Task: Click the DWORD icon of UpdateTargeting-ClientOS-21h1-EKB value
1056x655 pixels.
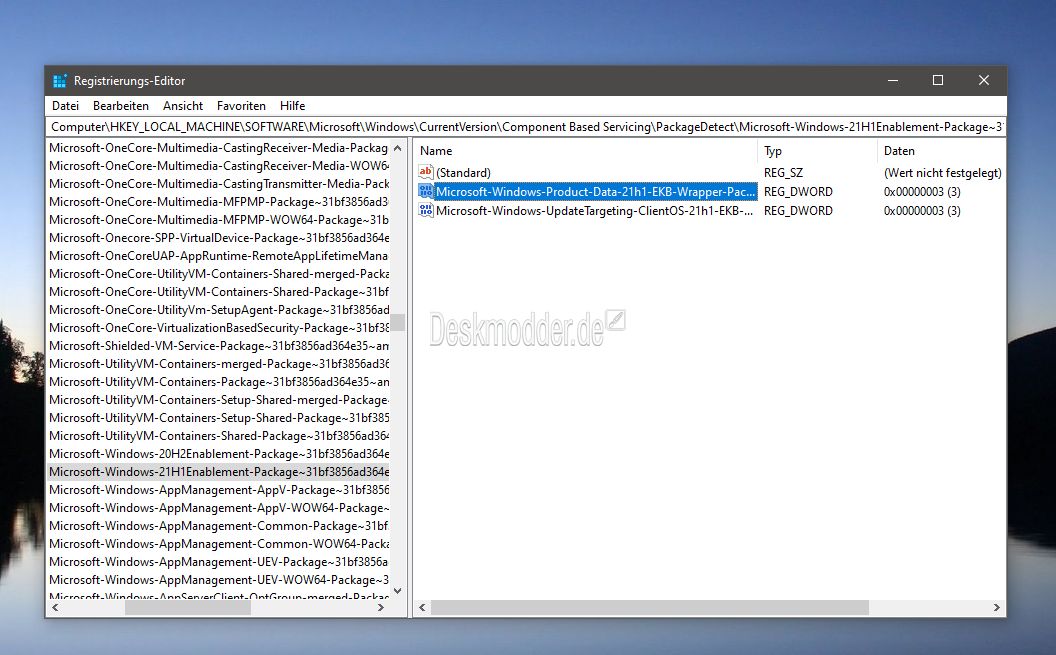Action: click(x=426, y=211)
